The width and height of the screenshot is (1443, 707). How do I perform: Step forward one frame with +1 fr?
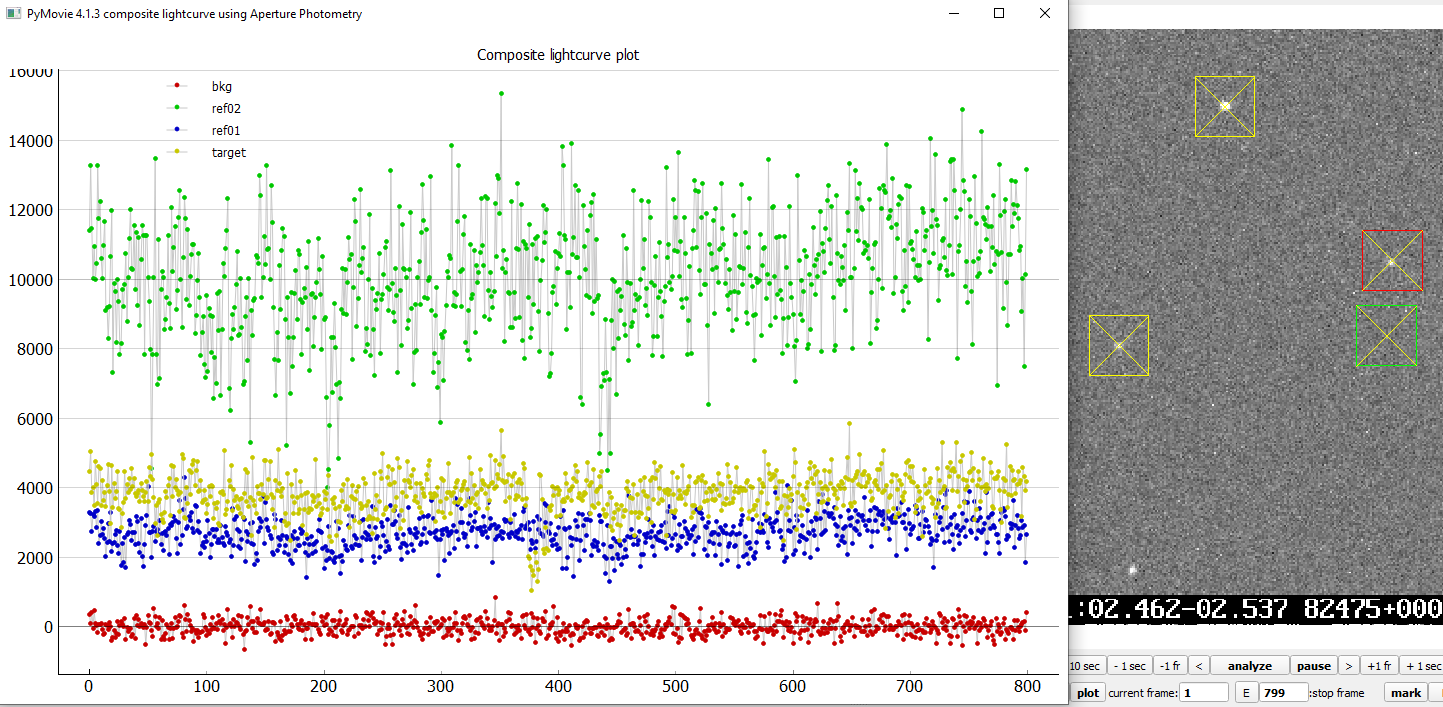(x=1380, y=666)
